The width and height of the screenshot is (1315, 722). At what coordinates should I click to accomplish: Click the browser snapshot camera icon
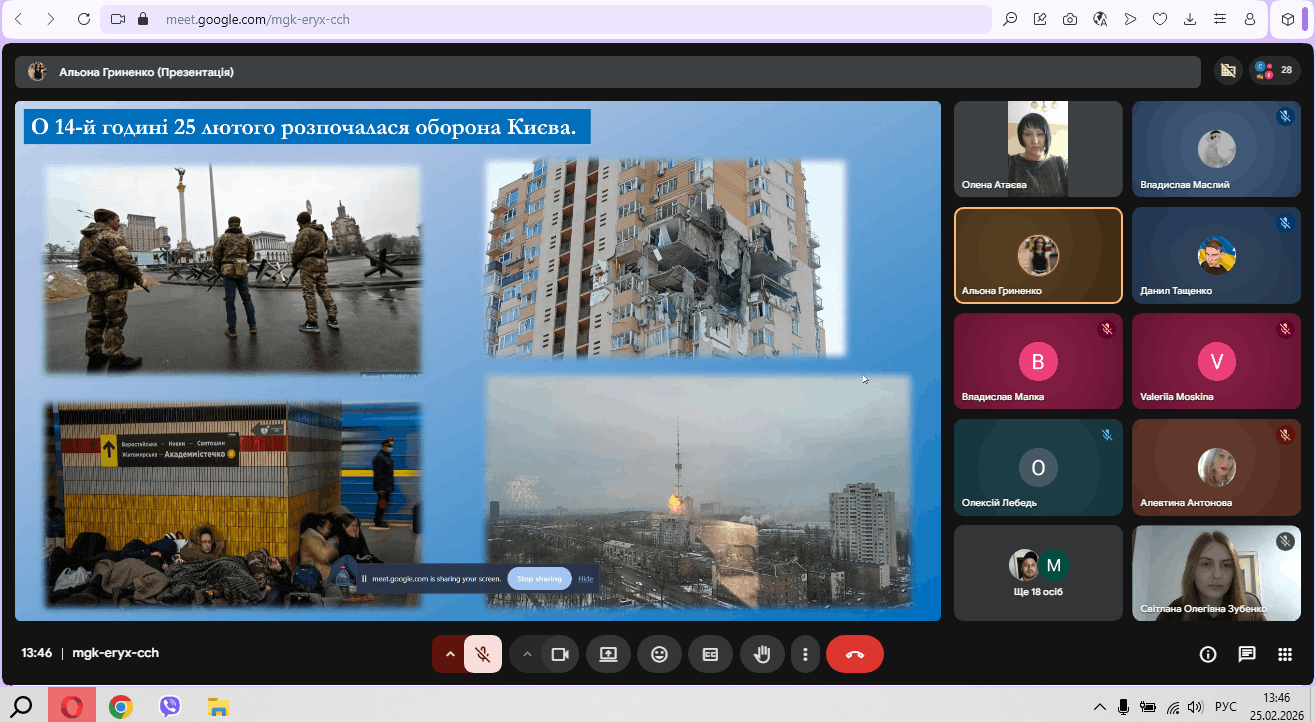tap(1070, 19)
